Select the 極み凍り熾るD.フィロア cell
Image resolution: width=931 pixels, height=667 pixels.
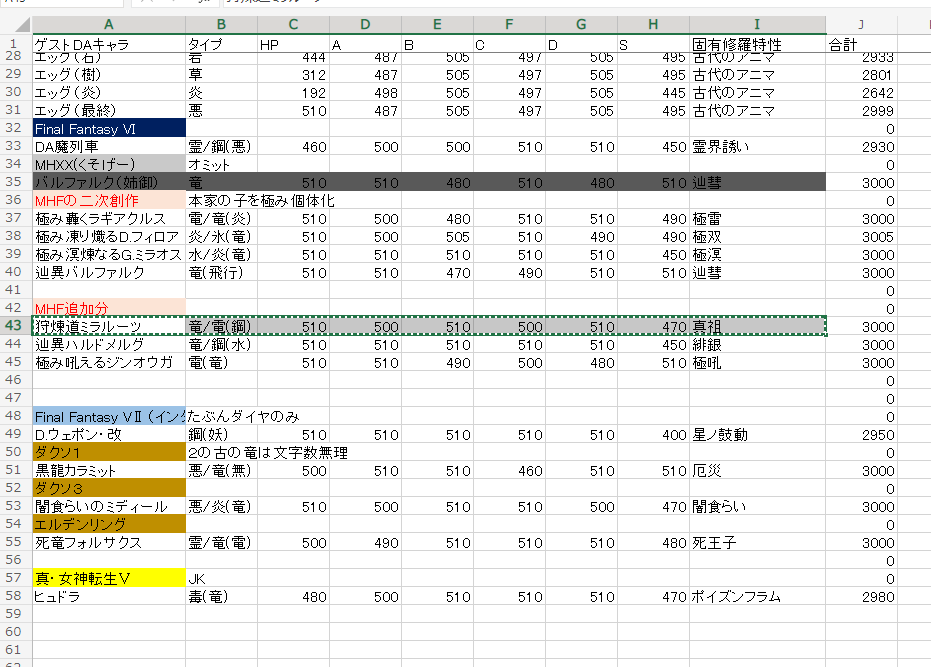pyautogui.click(x=109, y=236)
